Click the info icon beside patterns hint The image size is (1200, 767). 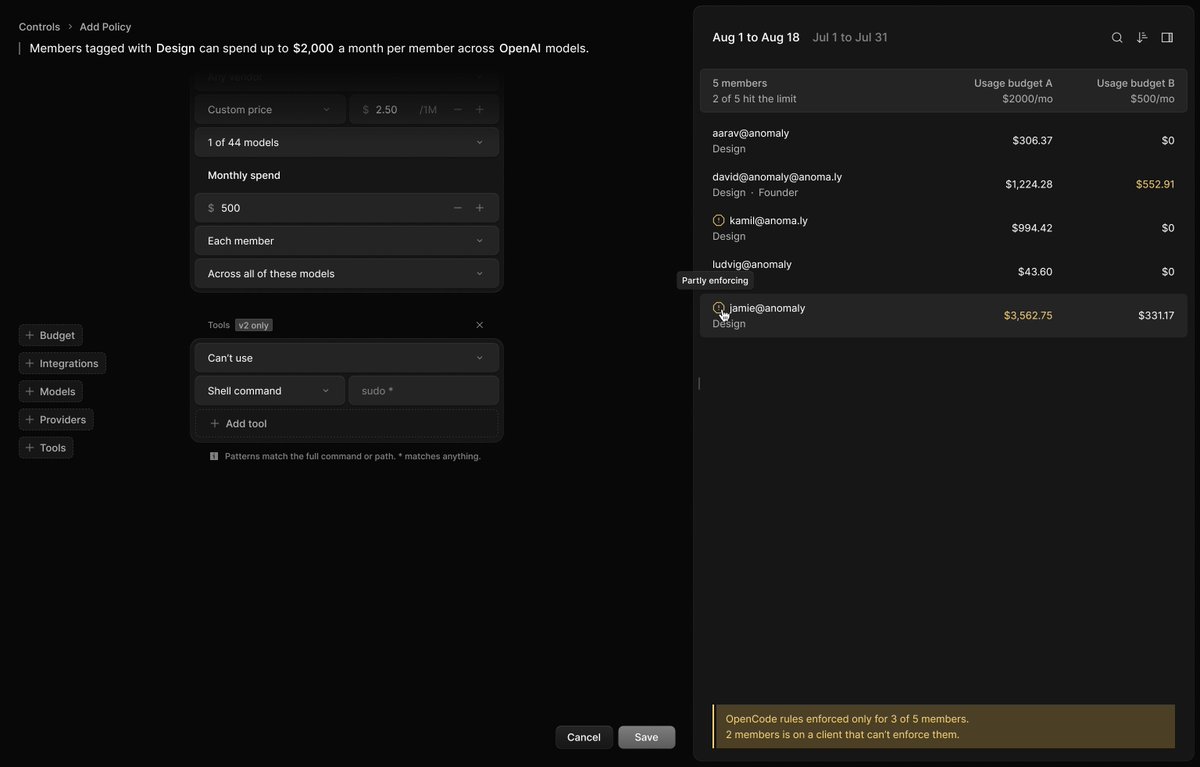[214, 456]
